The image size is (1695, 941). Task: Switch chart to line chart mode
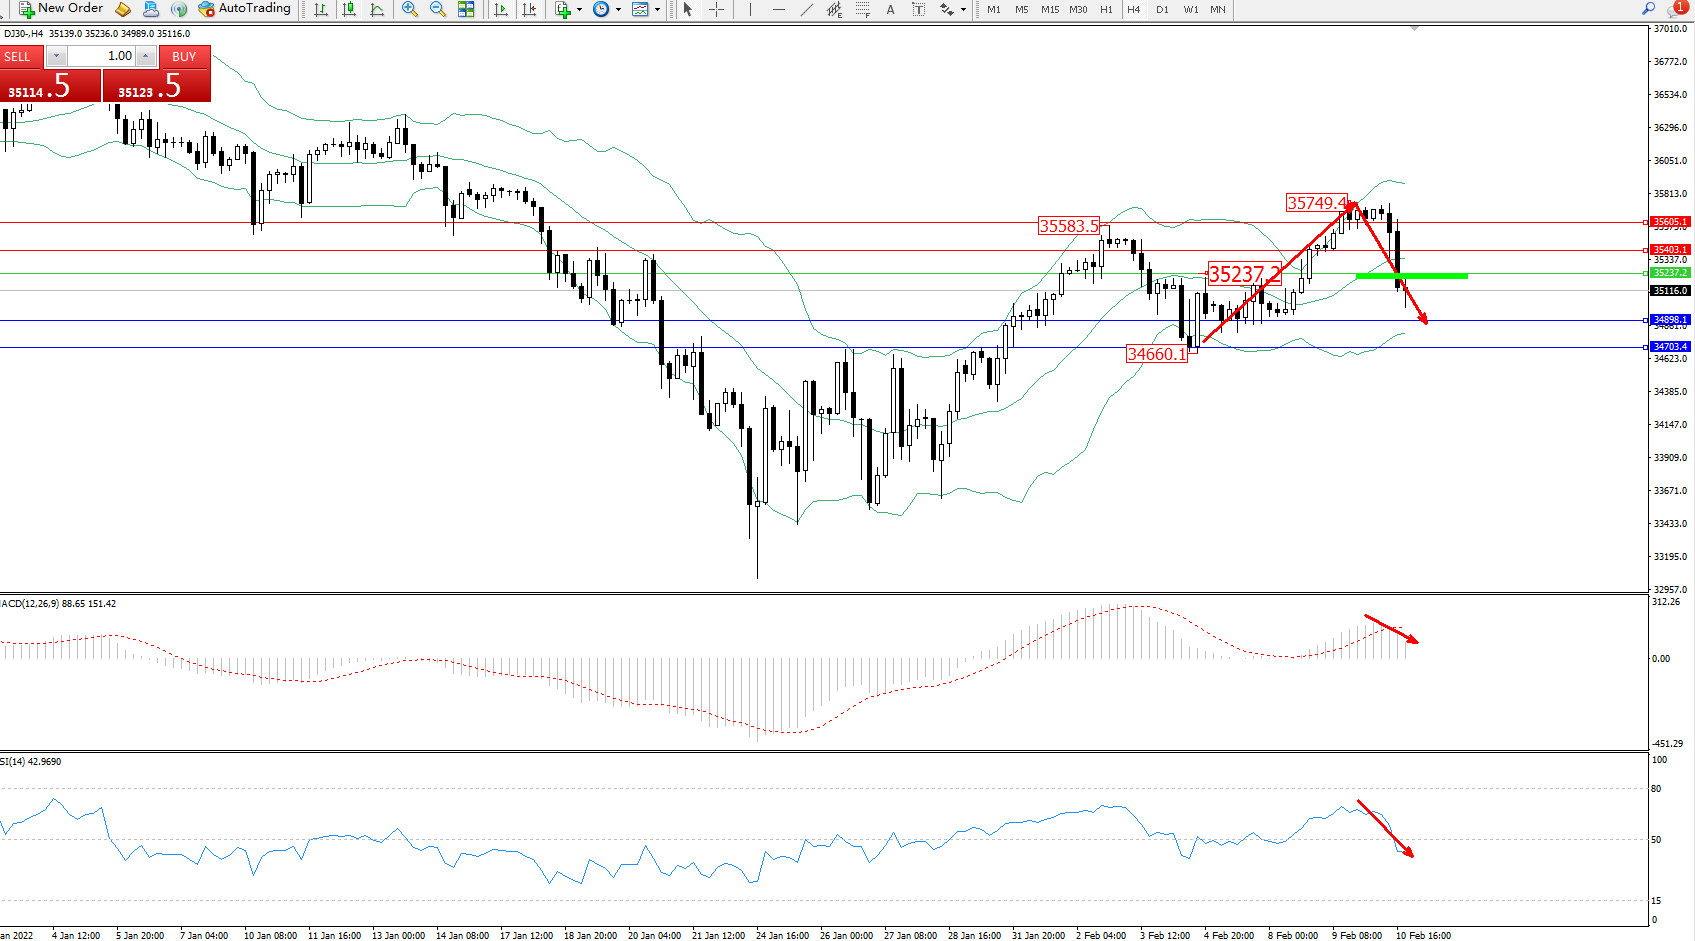(377, 9)
